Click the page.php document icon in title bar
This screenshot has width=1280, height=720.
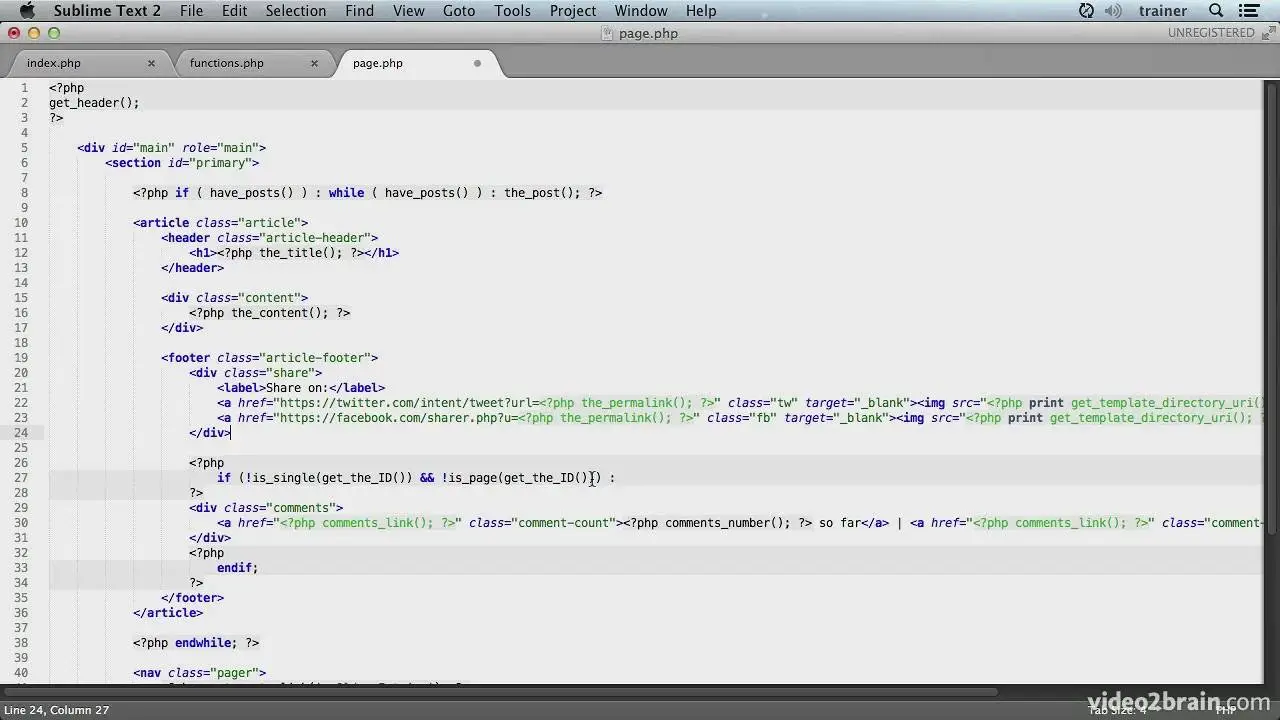pyautogui.click(x=607, y=33)
